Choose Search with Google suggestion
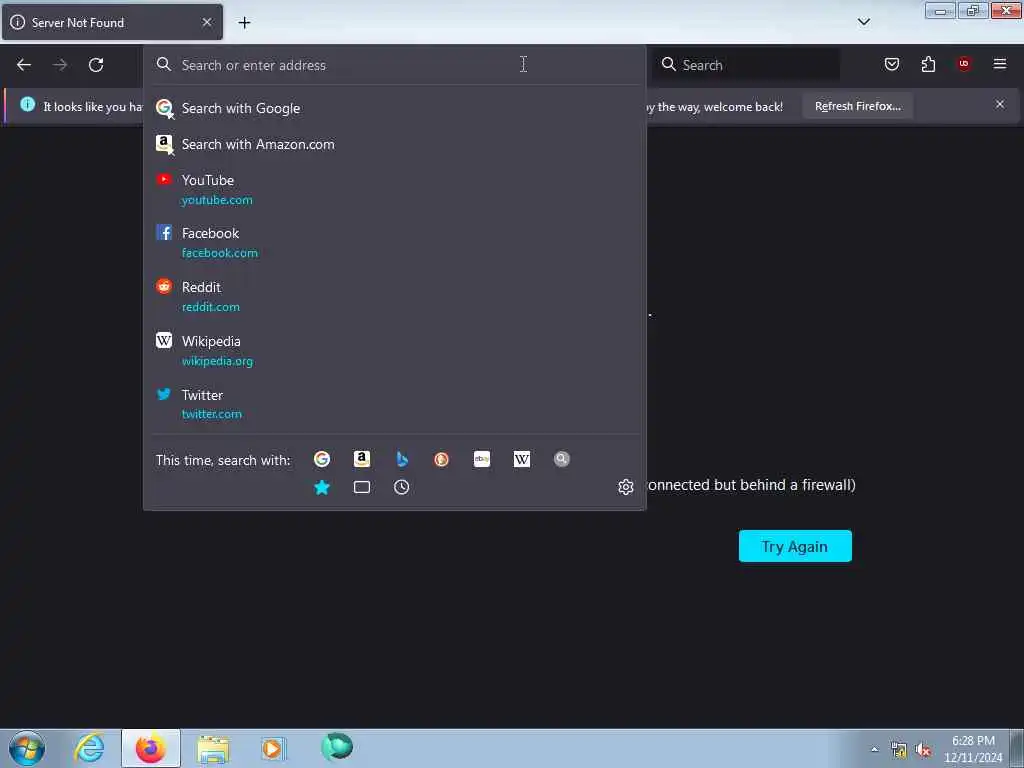 tap(394, 108)
